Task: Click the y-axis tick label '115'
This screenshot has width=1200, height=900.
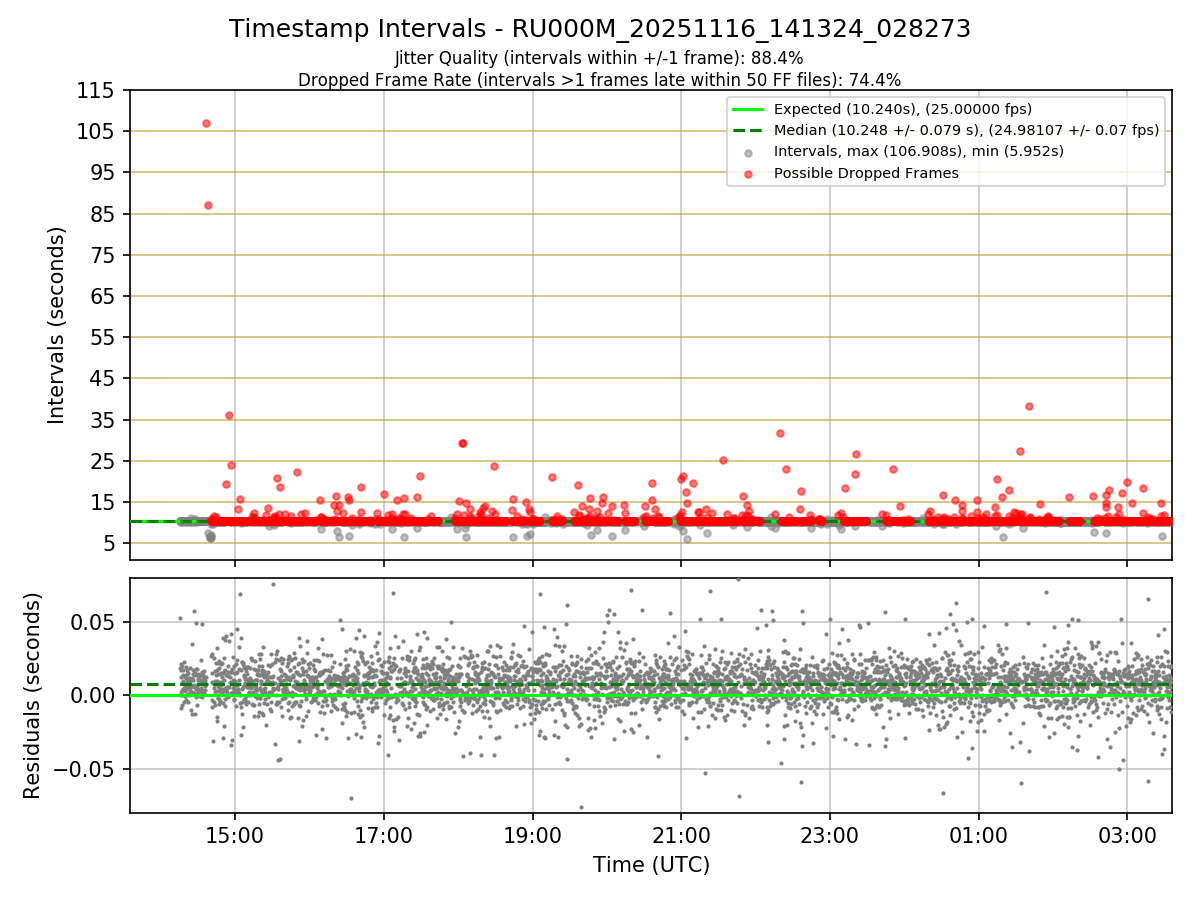Action: pos(95,91)
